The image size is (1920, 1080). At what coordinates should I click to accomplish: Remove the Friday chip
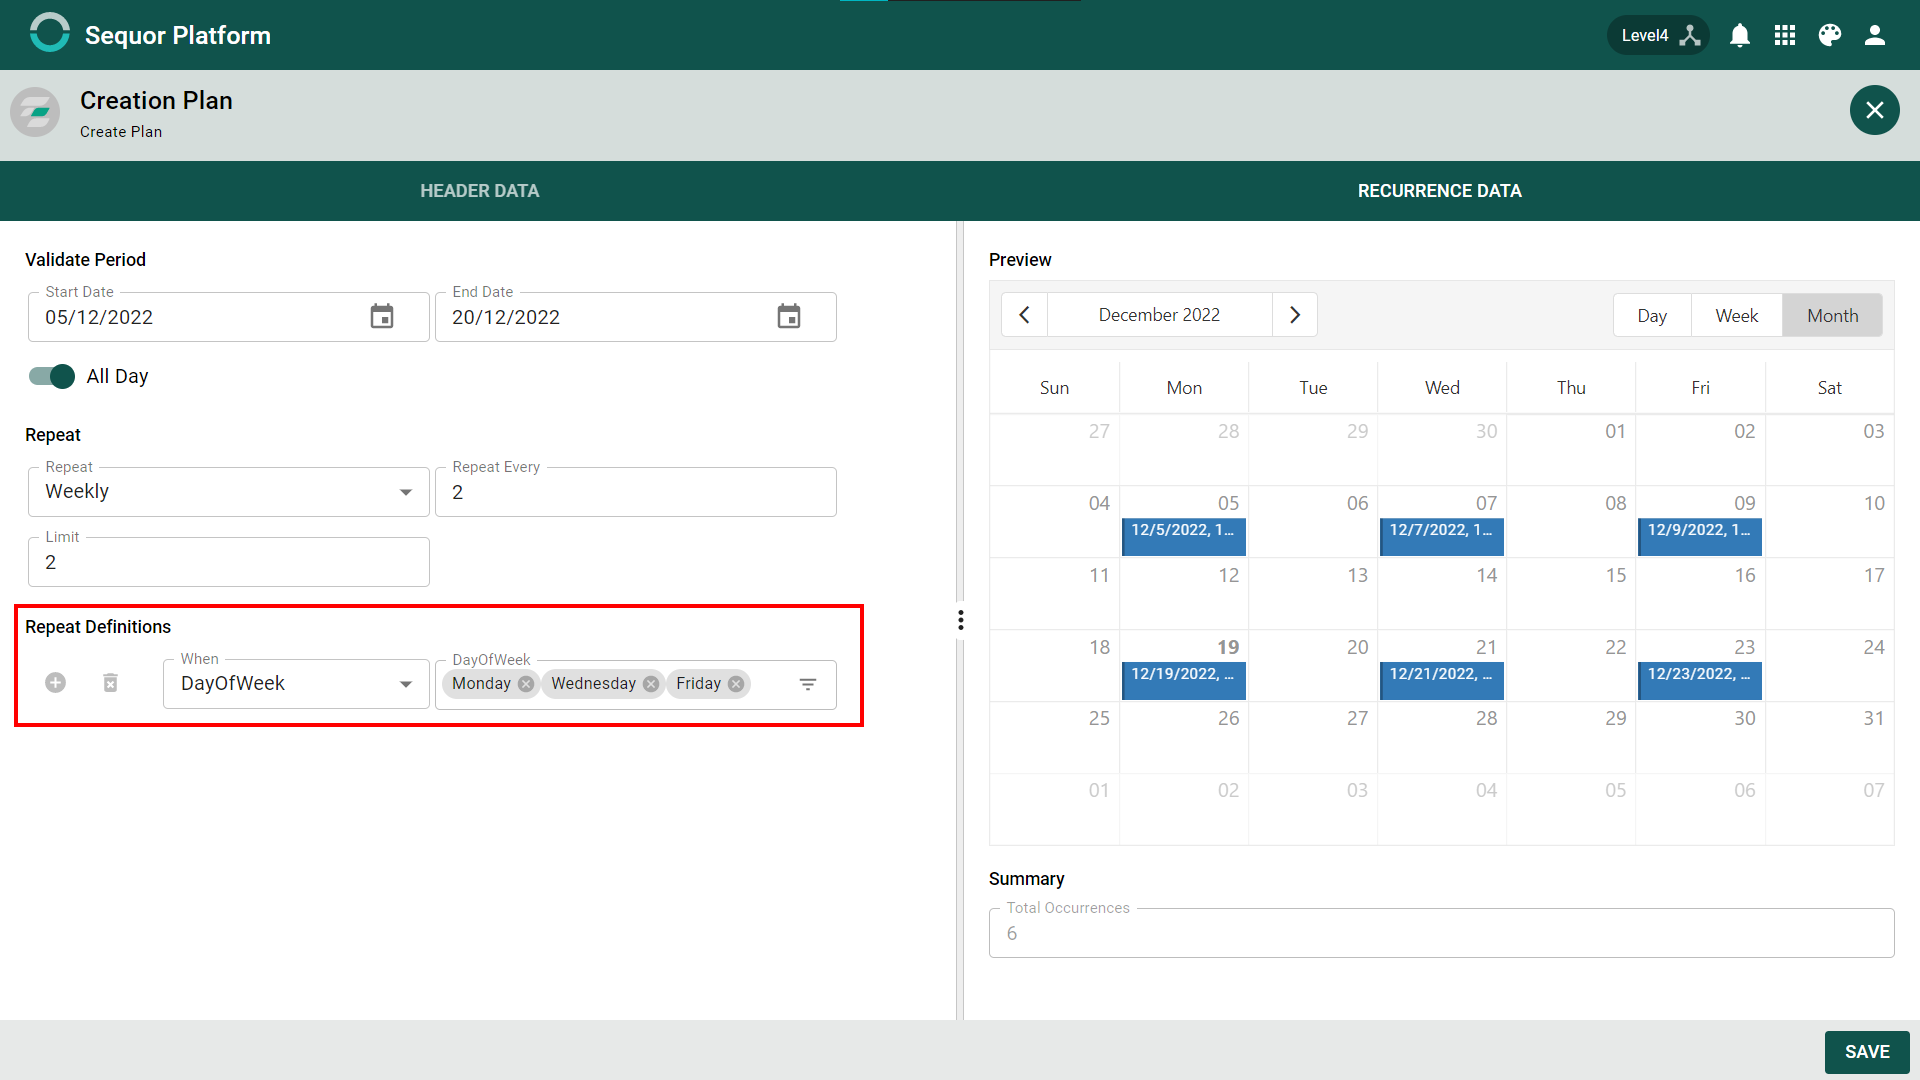tap(736, 684)
